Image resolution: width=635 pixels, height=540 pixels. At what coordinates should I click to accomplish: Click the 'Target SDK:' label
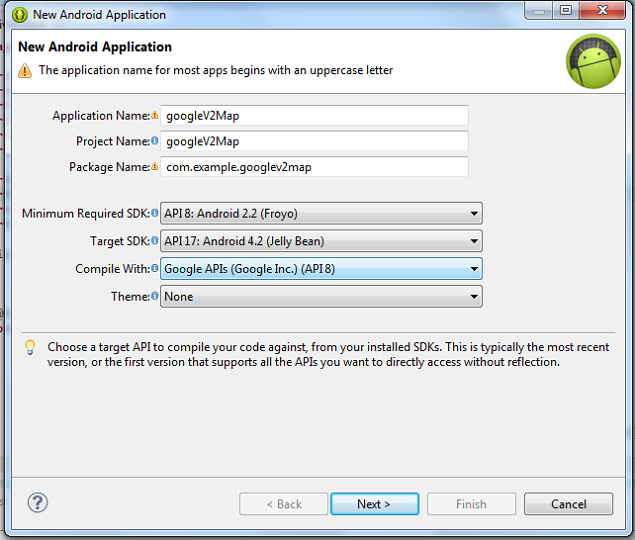120,241
